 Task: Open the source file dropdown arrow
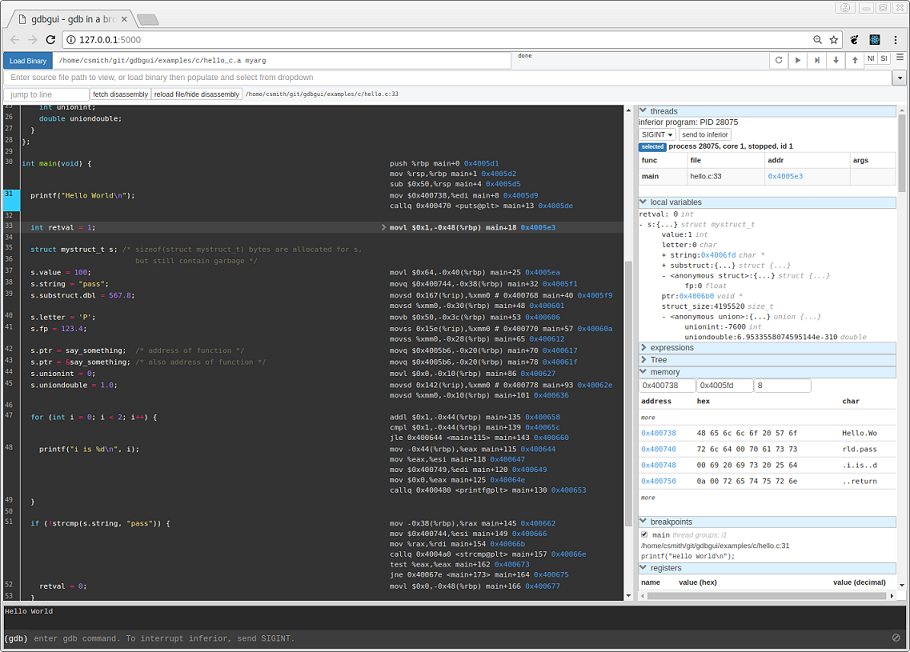pyautogui.click(x=900, y=77)
